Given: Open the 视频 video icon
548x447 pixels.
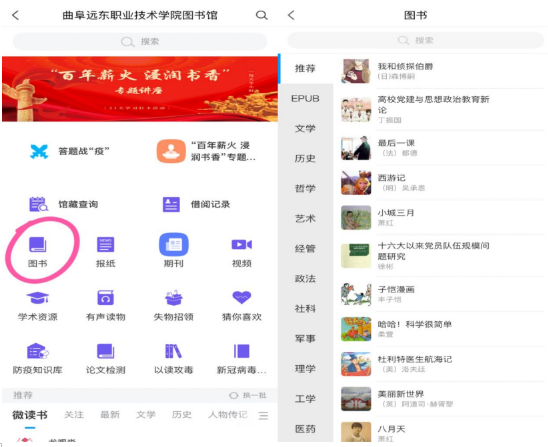Looking at the screenshot, I should 241,244.
